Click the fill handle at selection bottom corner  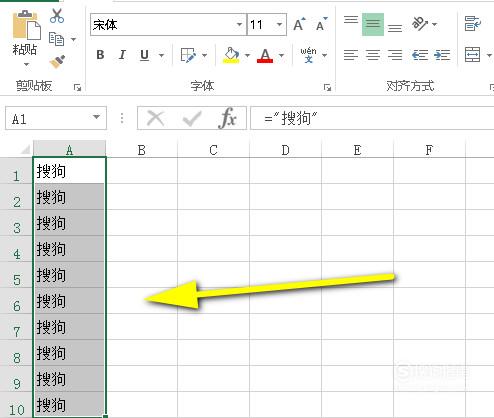(x=106, y=416)
